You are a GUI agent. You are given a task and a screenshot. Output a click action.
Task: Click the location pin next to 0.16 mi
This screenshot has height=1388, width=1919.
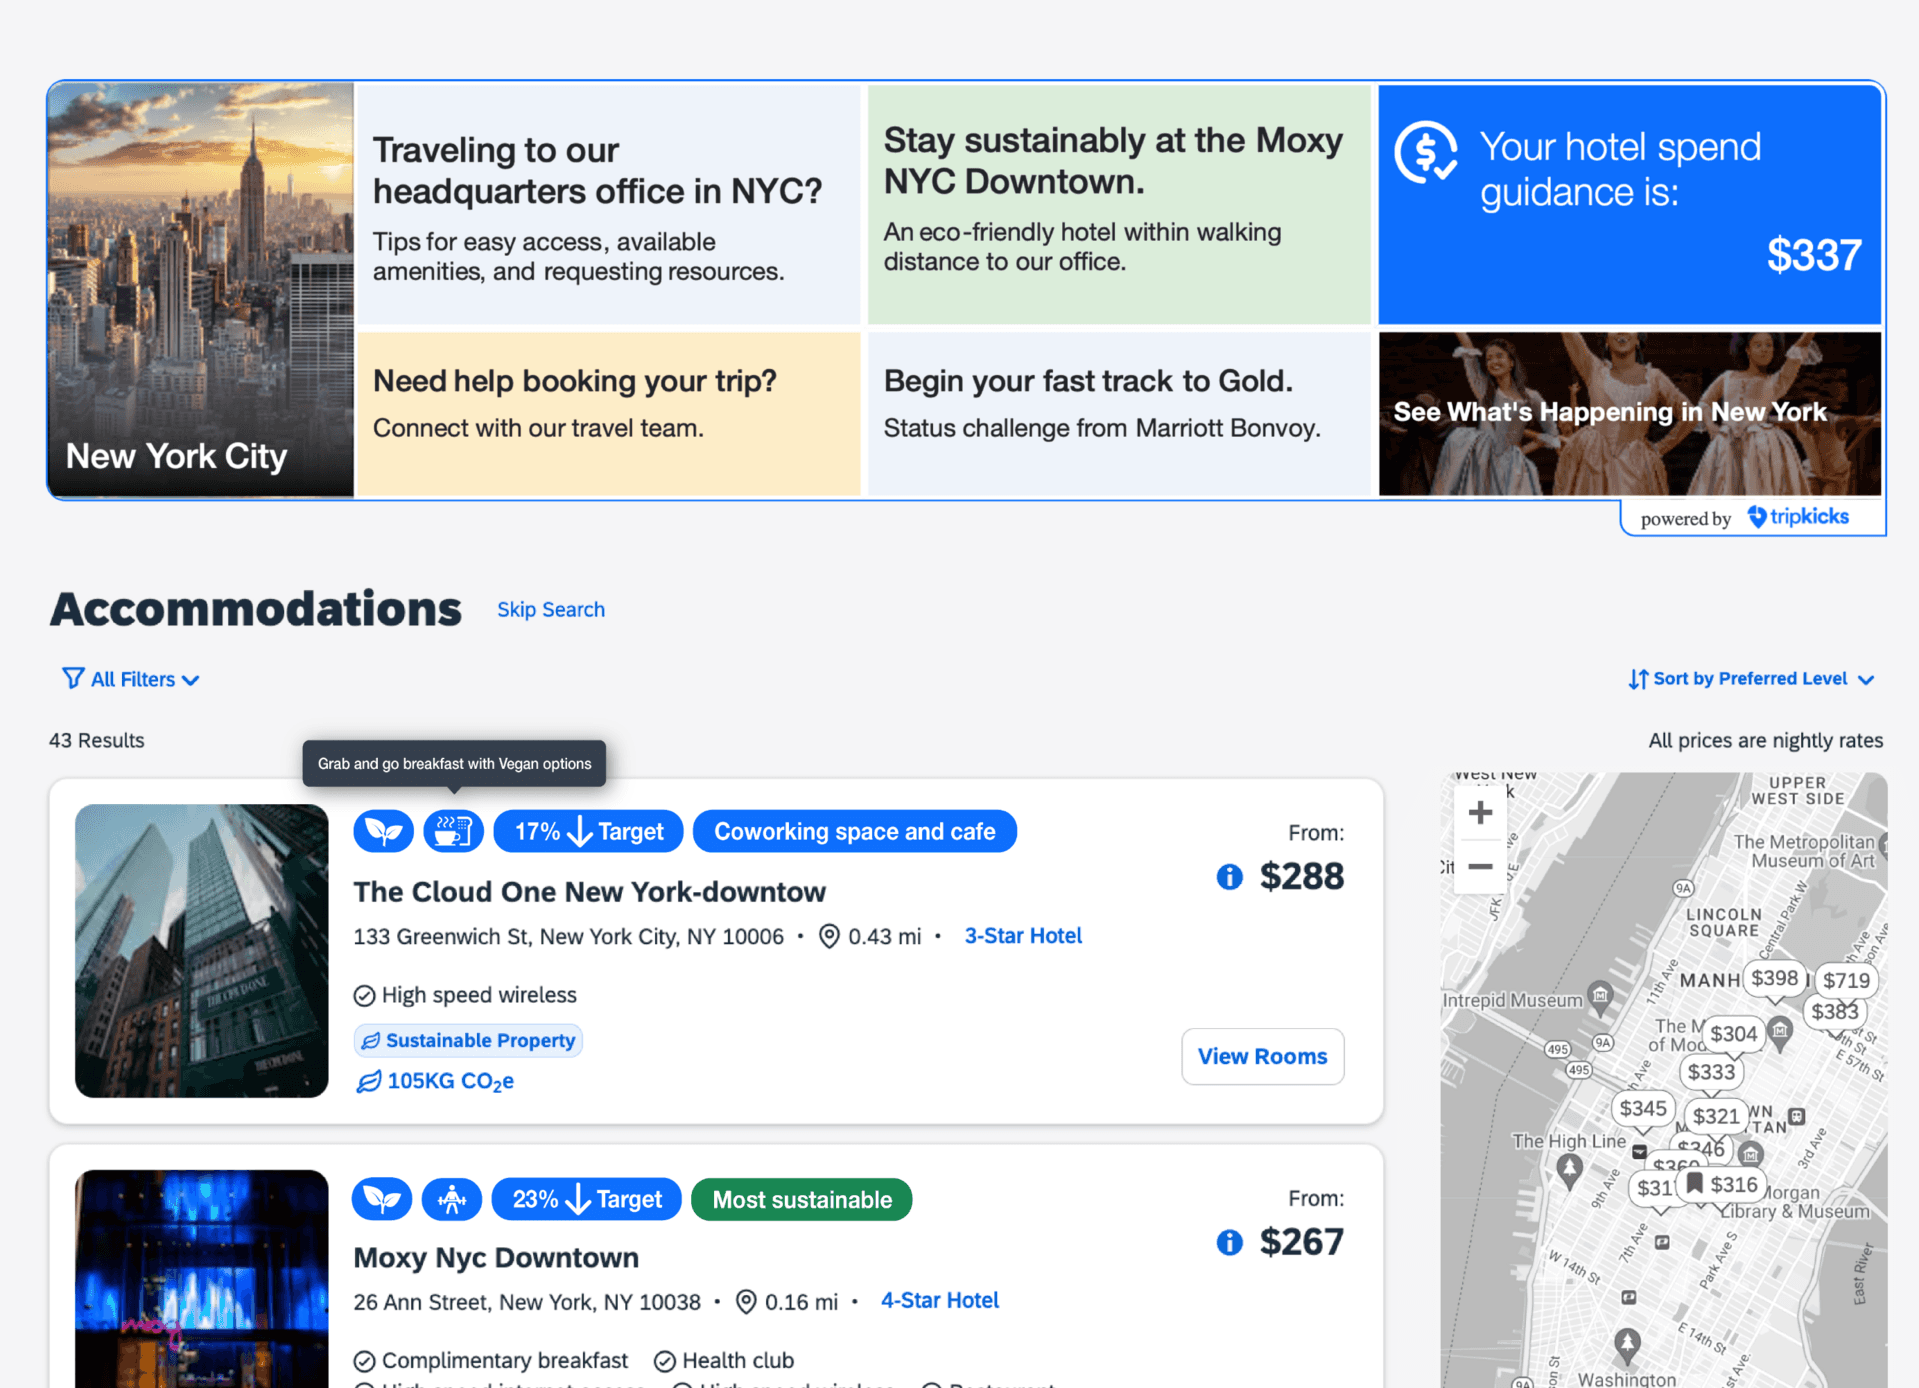pyautogui.click(x=746, y=1301)
